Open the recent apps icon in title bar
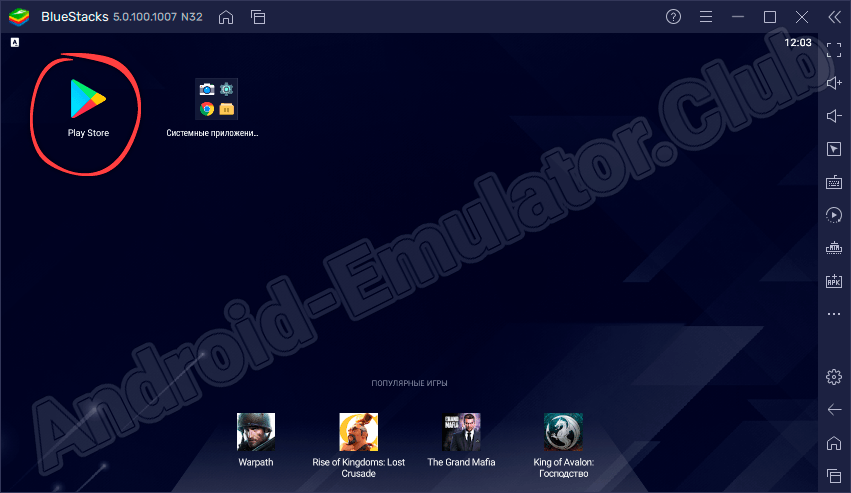The height and width of the screenshot is (493, 851). point(257,17)
